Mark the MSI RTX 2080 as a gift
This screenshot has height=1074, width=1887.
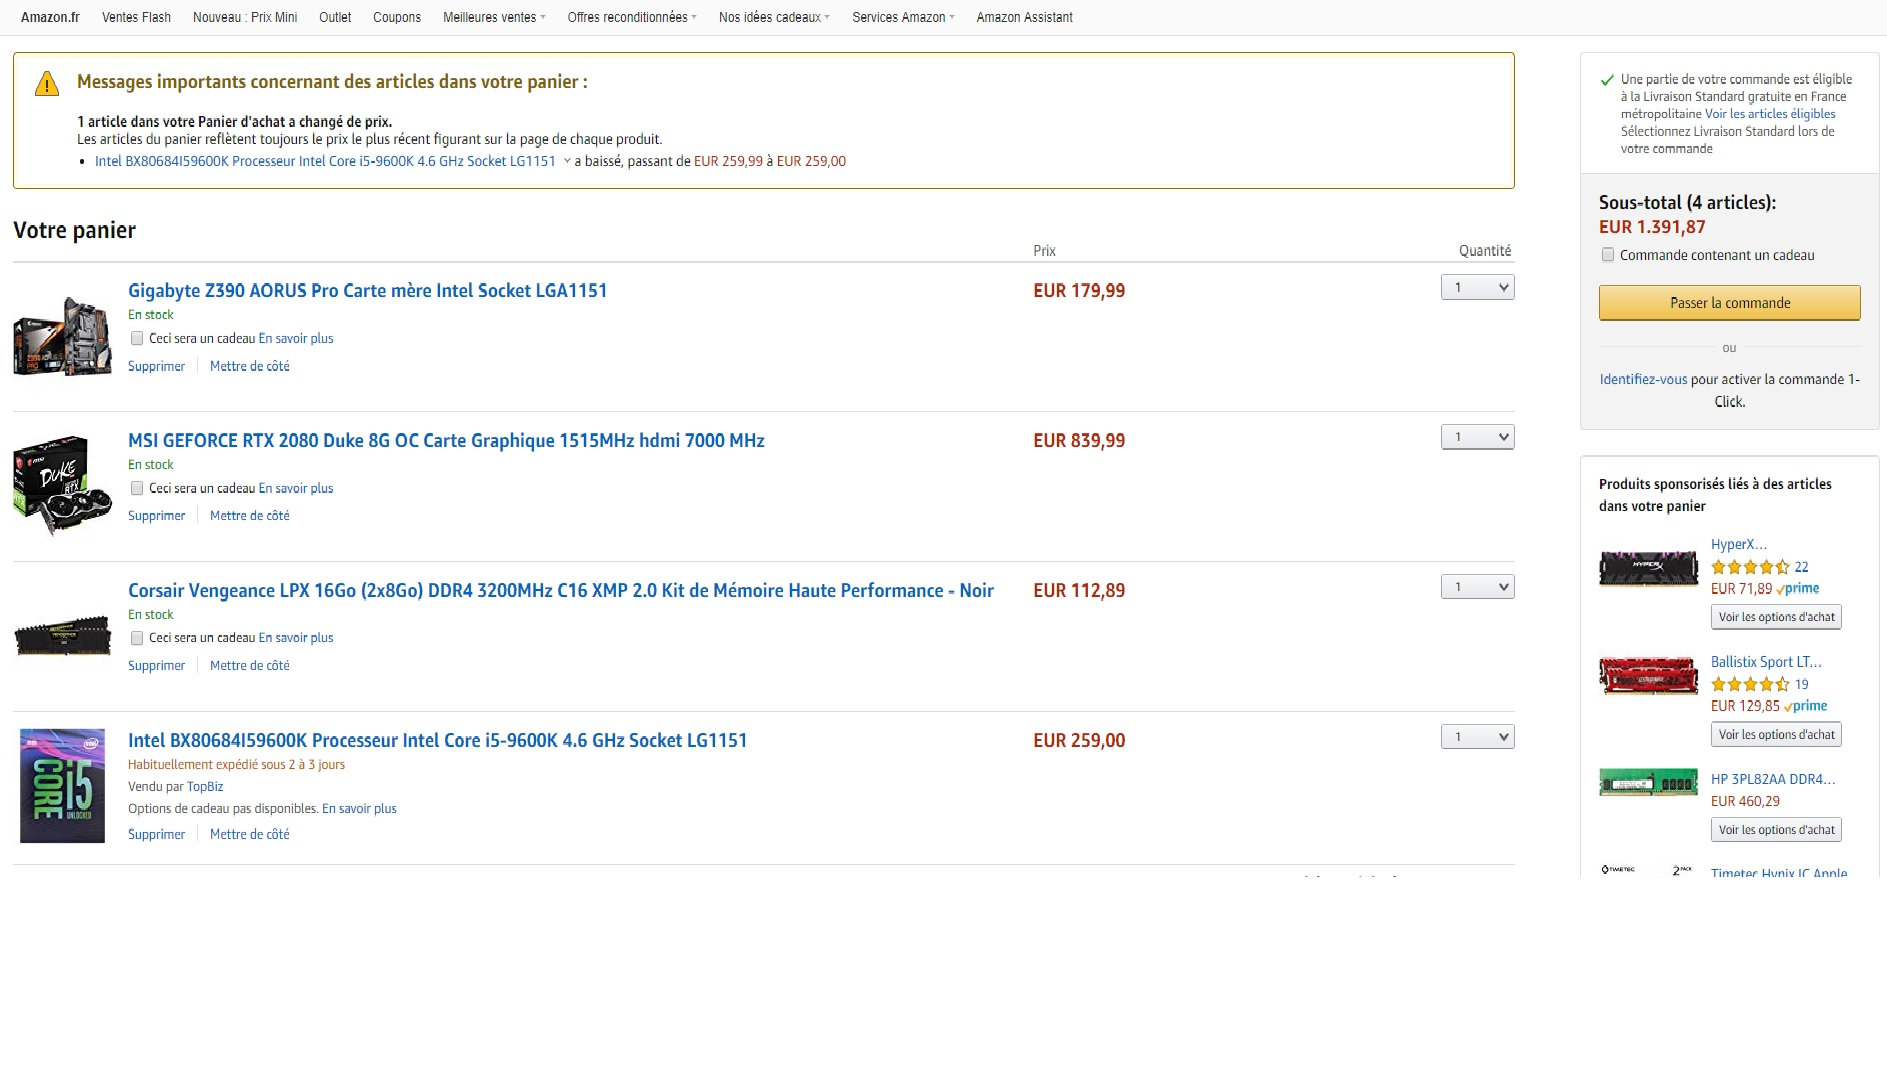pyautogui.click(x=137, y=488)
